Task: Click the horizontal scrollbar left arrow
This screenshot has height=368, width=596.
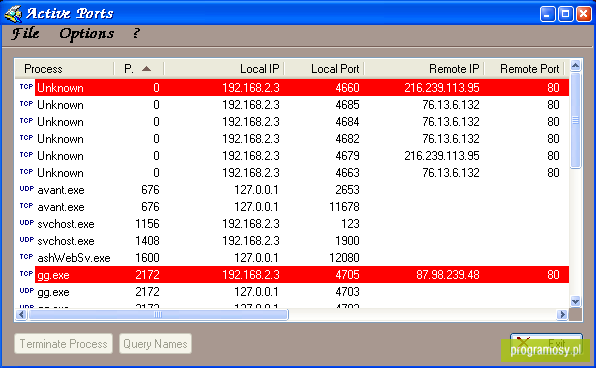Action: (22, 314)
